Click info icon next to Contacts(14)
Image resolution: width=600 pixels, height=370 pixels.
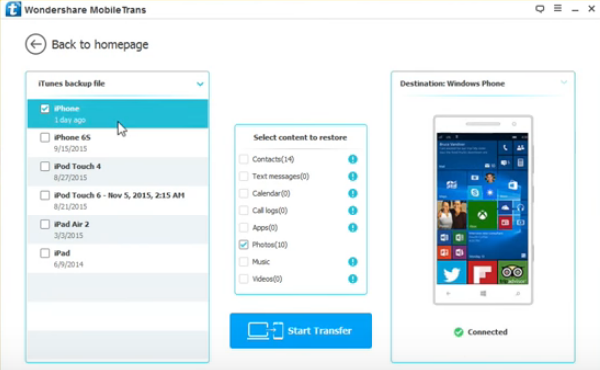352,159
